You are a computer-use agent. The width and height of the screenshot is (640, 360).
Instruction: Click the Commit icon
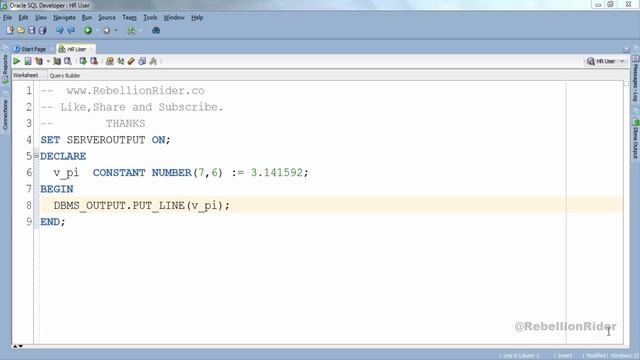pyautogui.click(x=83, y=61)
